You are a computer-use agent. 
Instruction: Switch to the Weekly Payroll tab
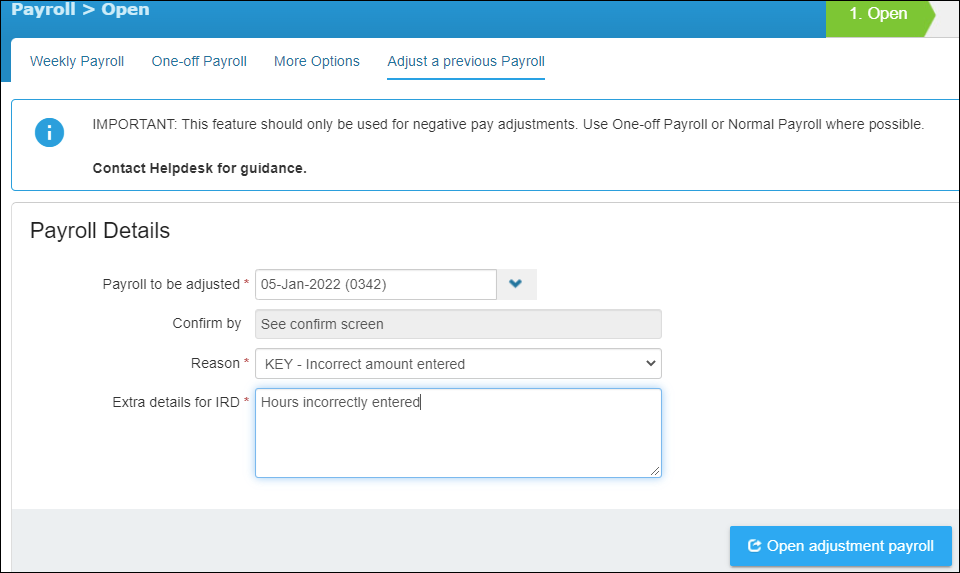[77, 61]
